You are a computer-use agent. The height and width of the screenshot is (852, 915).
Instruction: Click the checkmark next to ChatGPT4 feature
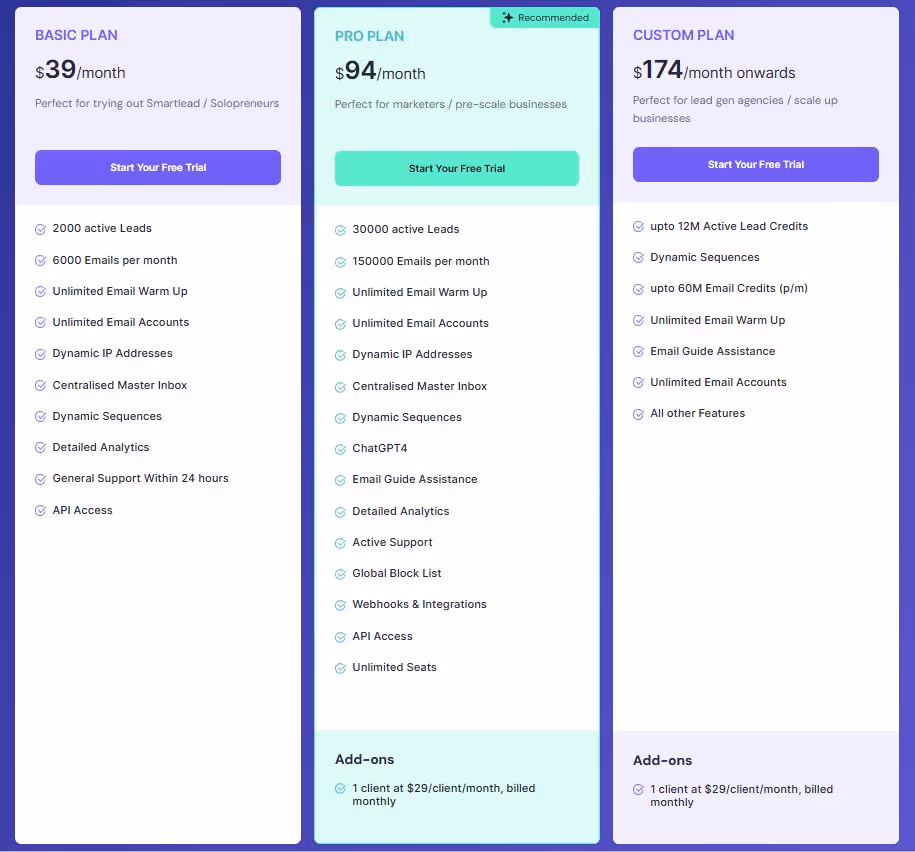[x=339, y=448]
